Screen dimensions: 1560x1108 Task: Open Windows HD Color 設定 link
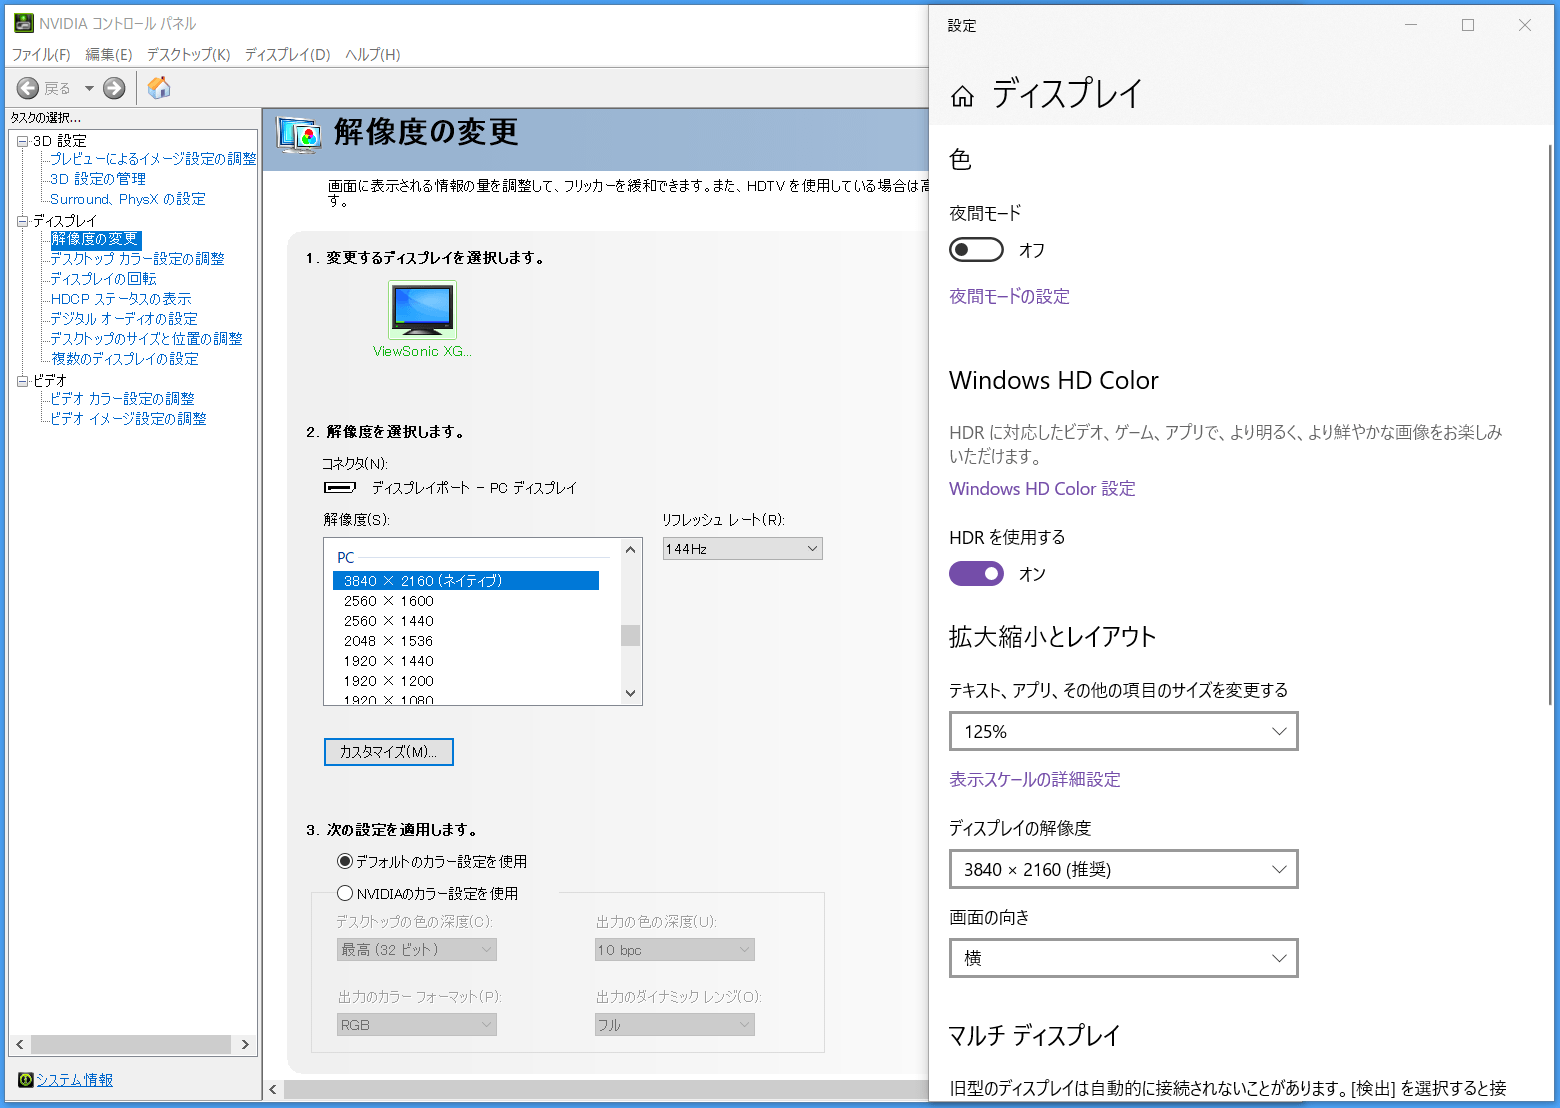(1042, 488)
